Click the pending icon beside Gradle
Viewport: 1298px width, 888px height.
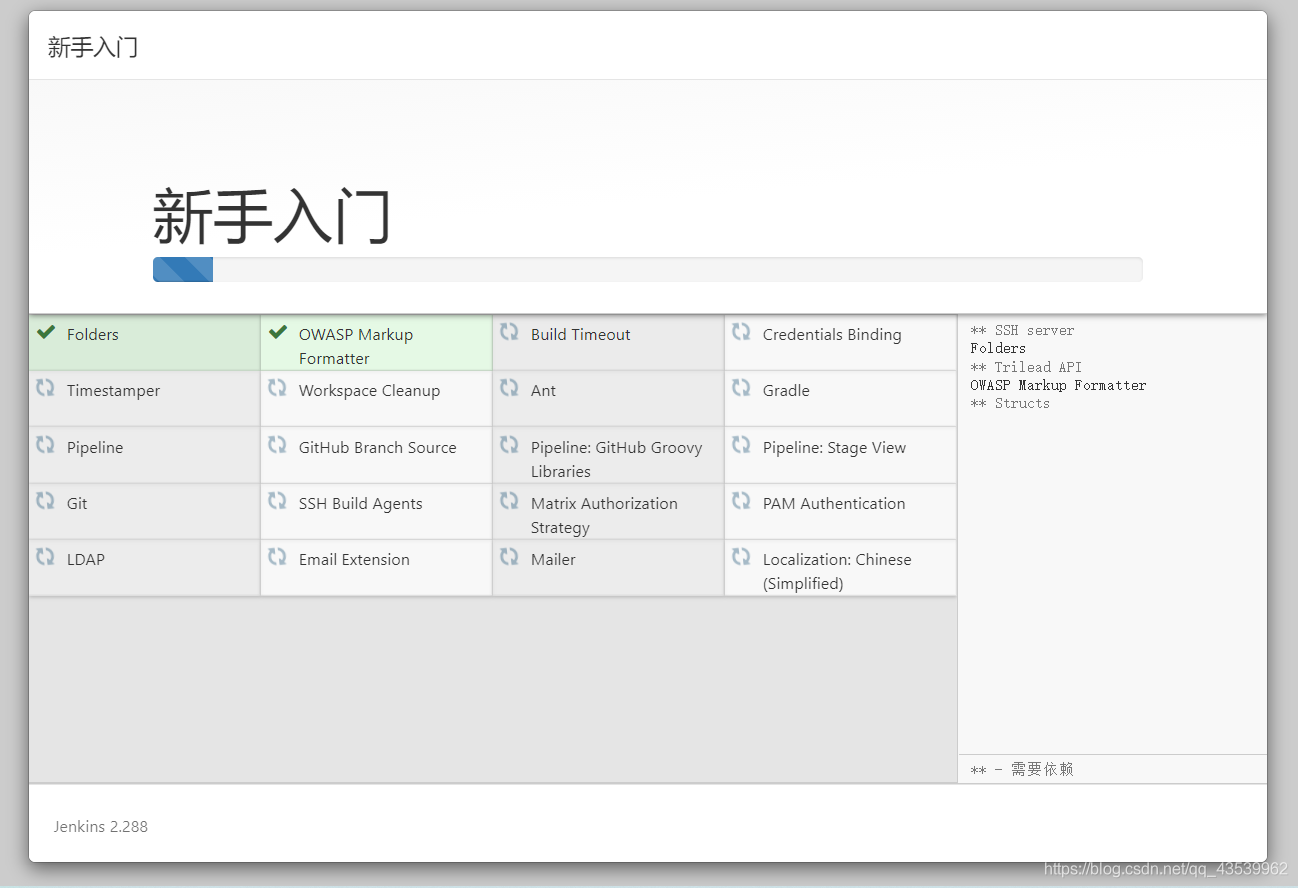click(741, 388)
